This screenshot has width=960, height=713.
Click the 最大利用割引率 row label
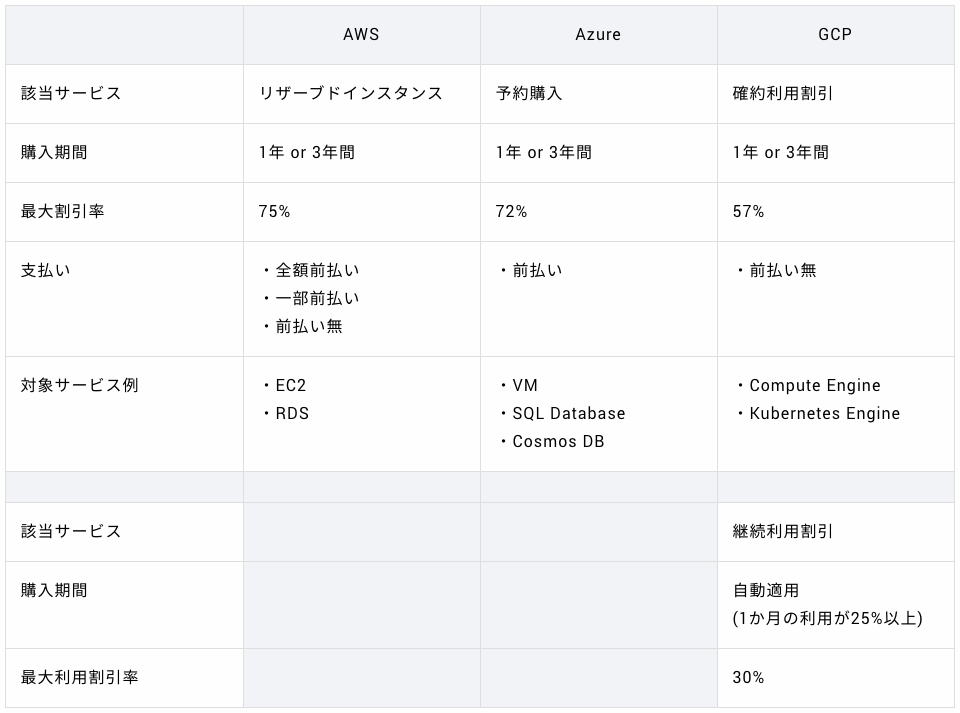[79, 677]
